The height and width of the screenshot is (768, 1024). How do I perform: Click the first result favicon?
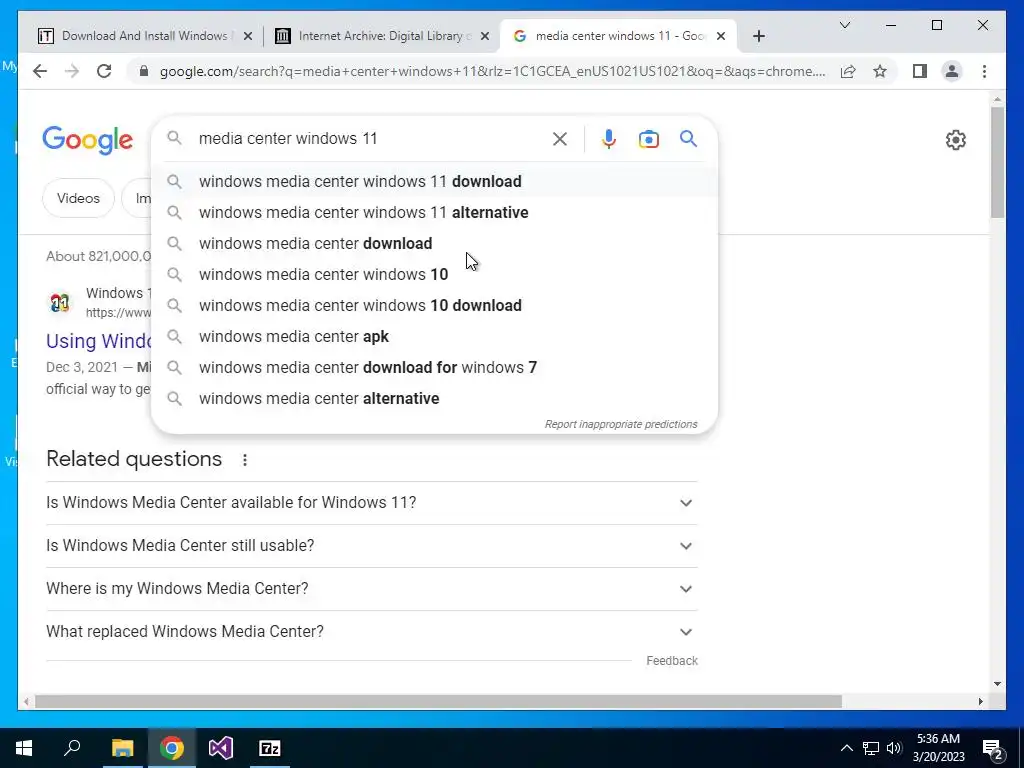coord(60,302)
